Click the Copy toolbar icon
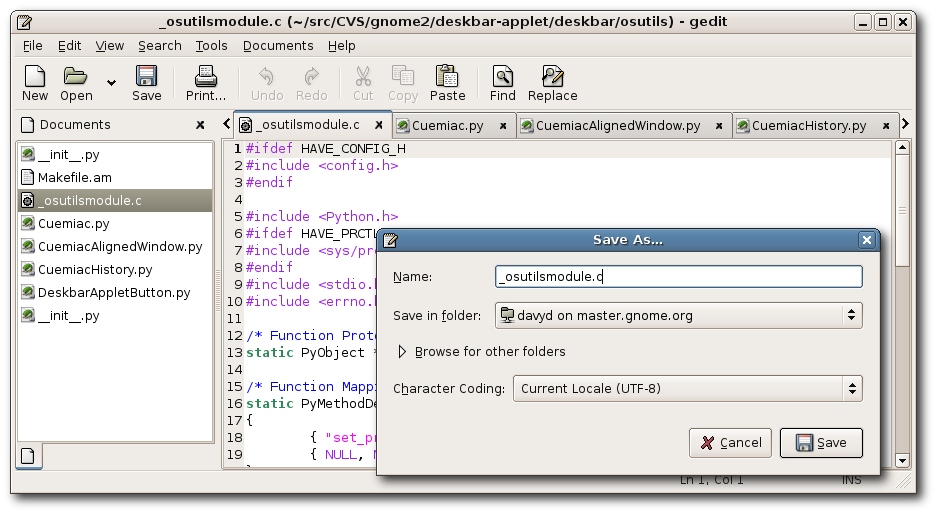 pyautogui.click(x=403, y=77)
